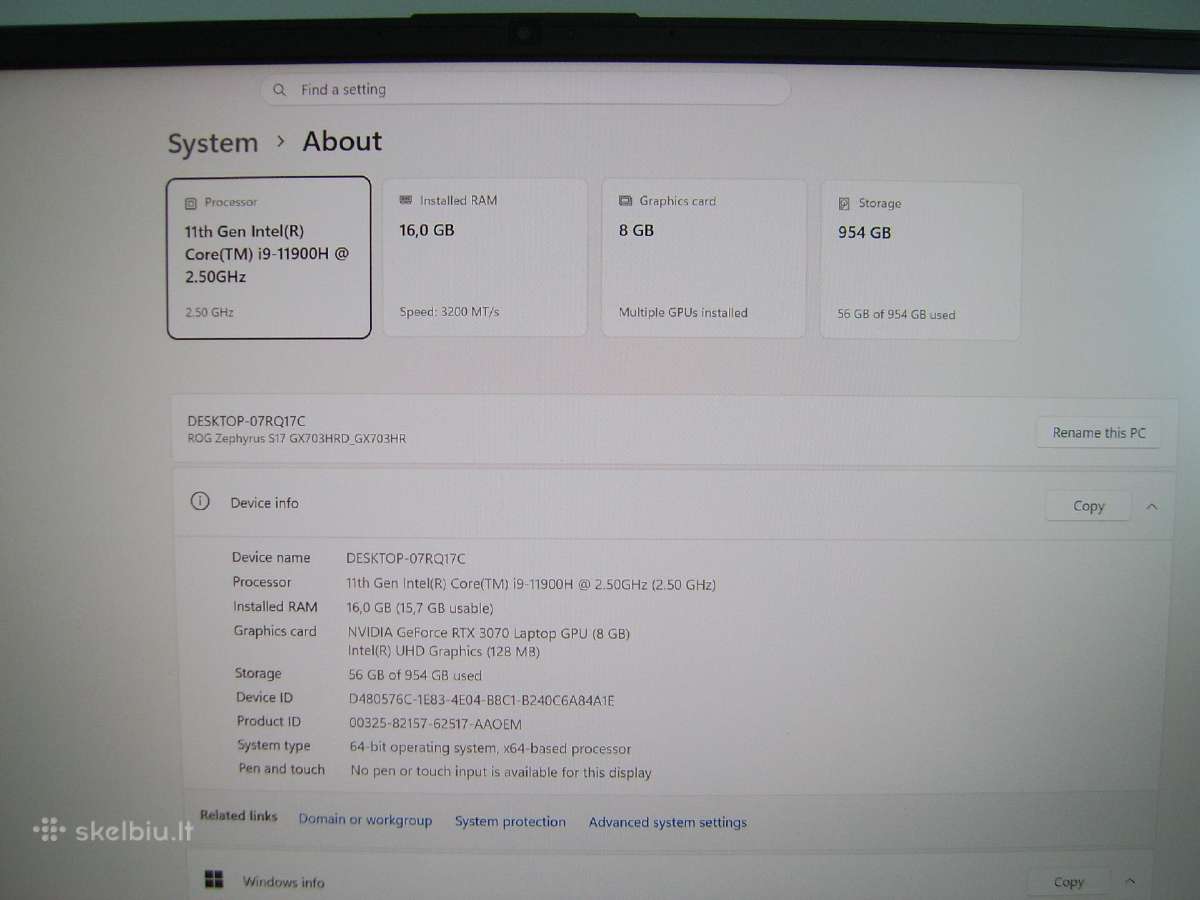Click the Storage drive icon
Viewport: 1200px width, 900px height.
tap(844, 204)
